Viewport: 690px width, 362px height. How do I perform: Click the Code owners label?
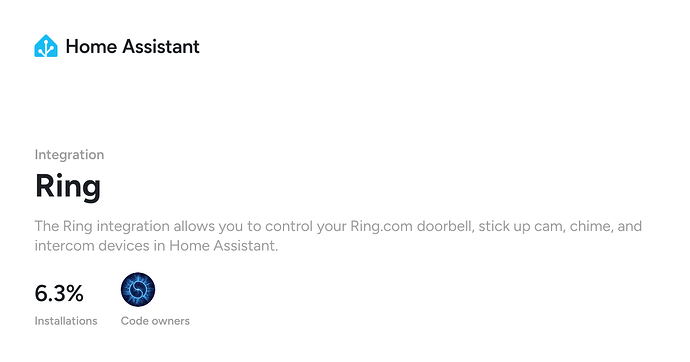(155, 321)
